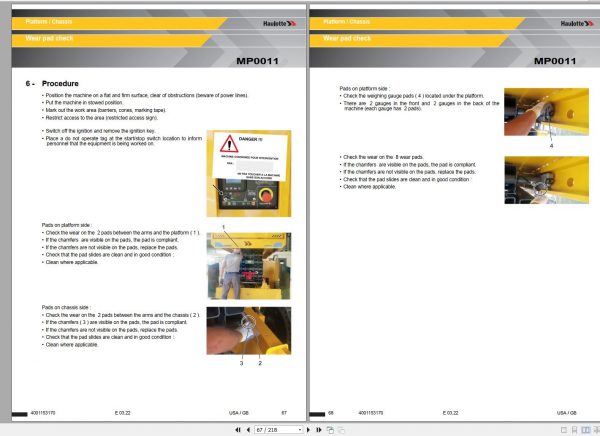600x436 pixels.
Task: Go to the next page
Action: pyautogui.click(x=308, y=430)
